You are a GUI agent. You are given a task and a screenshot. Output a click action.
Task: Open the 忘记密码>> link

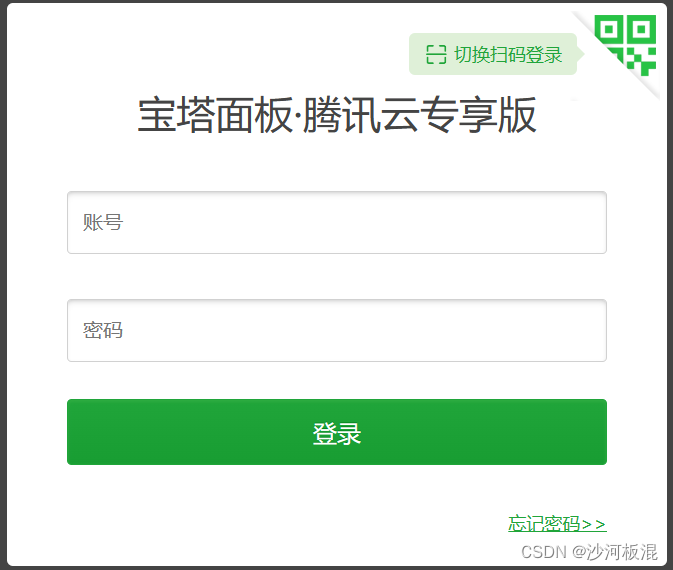tap(557, 524)
